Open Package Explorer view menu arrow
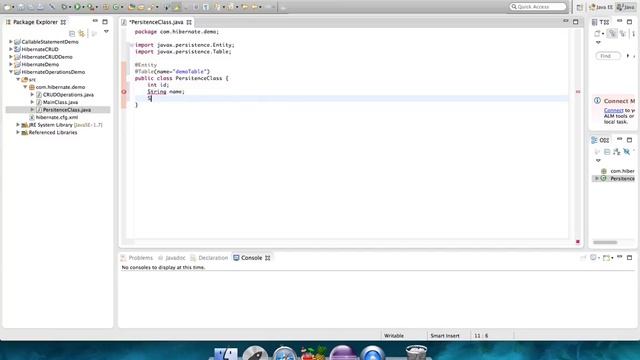 (106, 32)
